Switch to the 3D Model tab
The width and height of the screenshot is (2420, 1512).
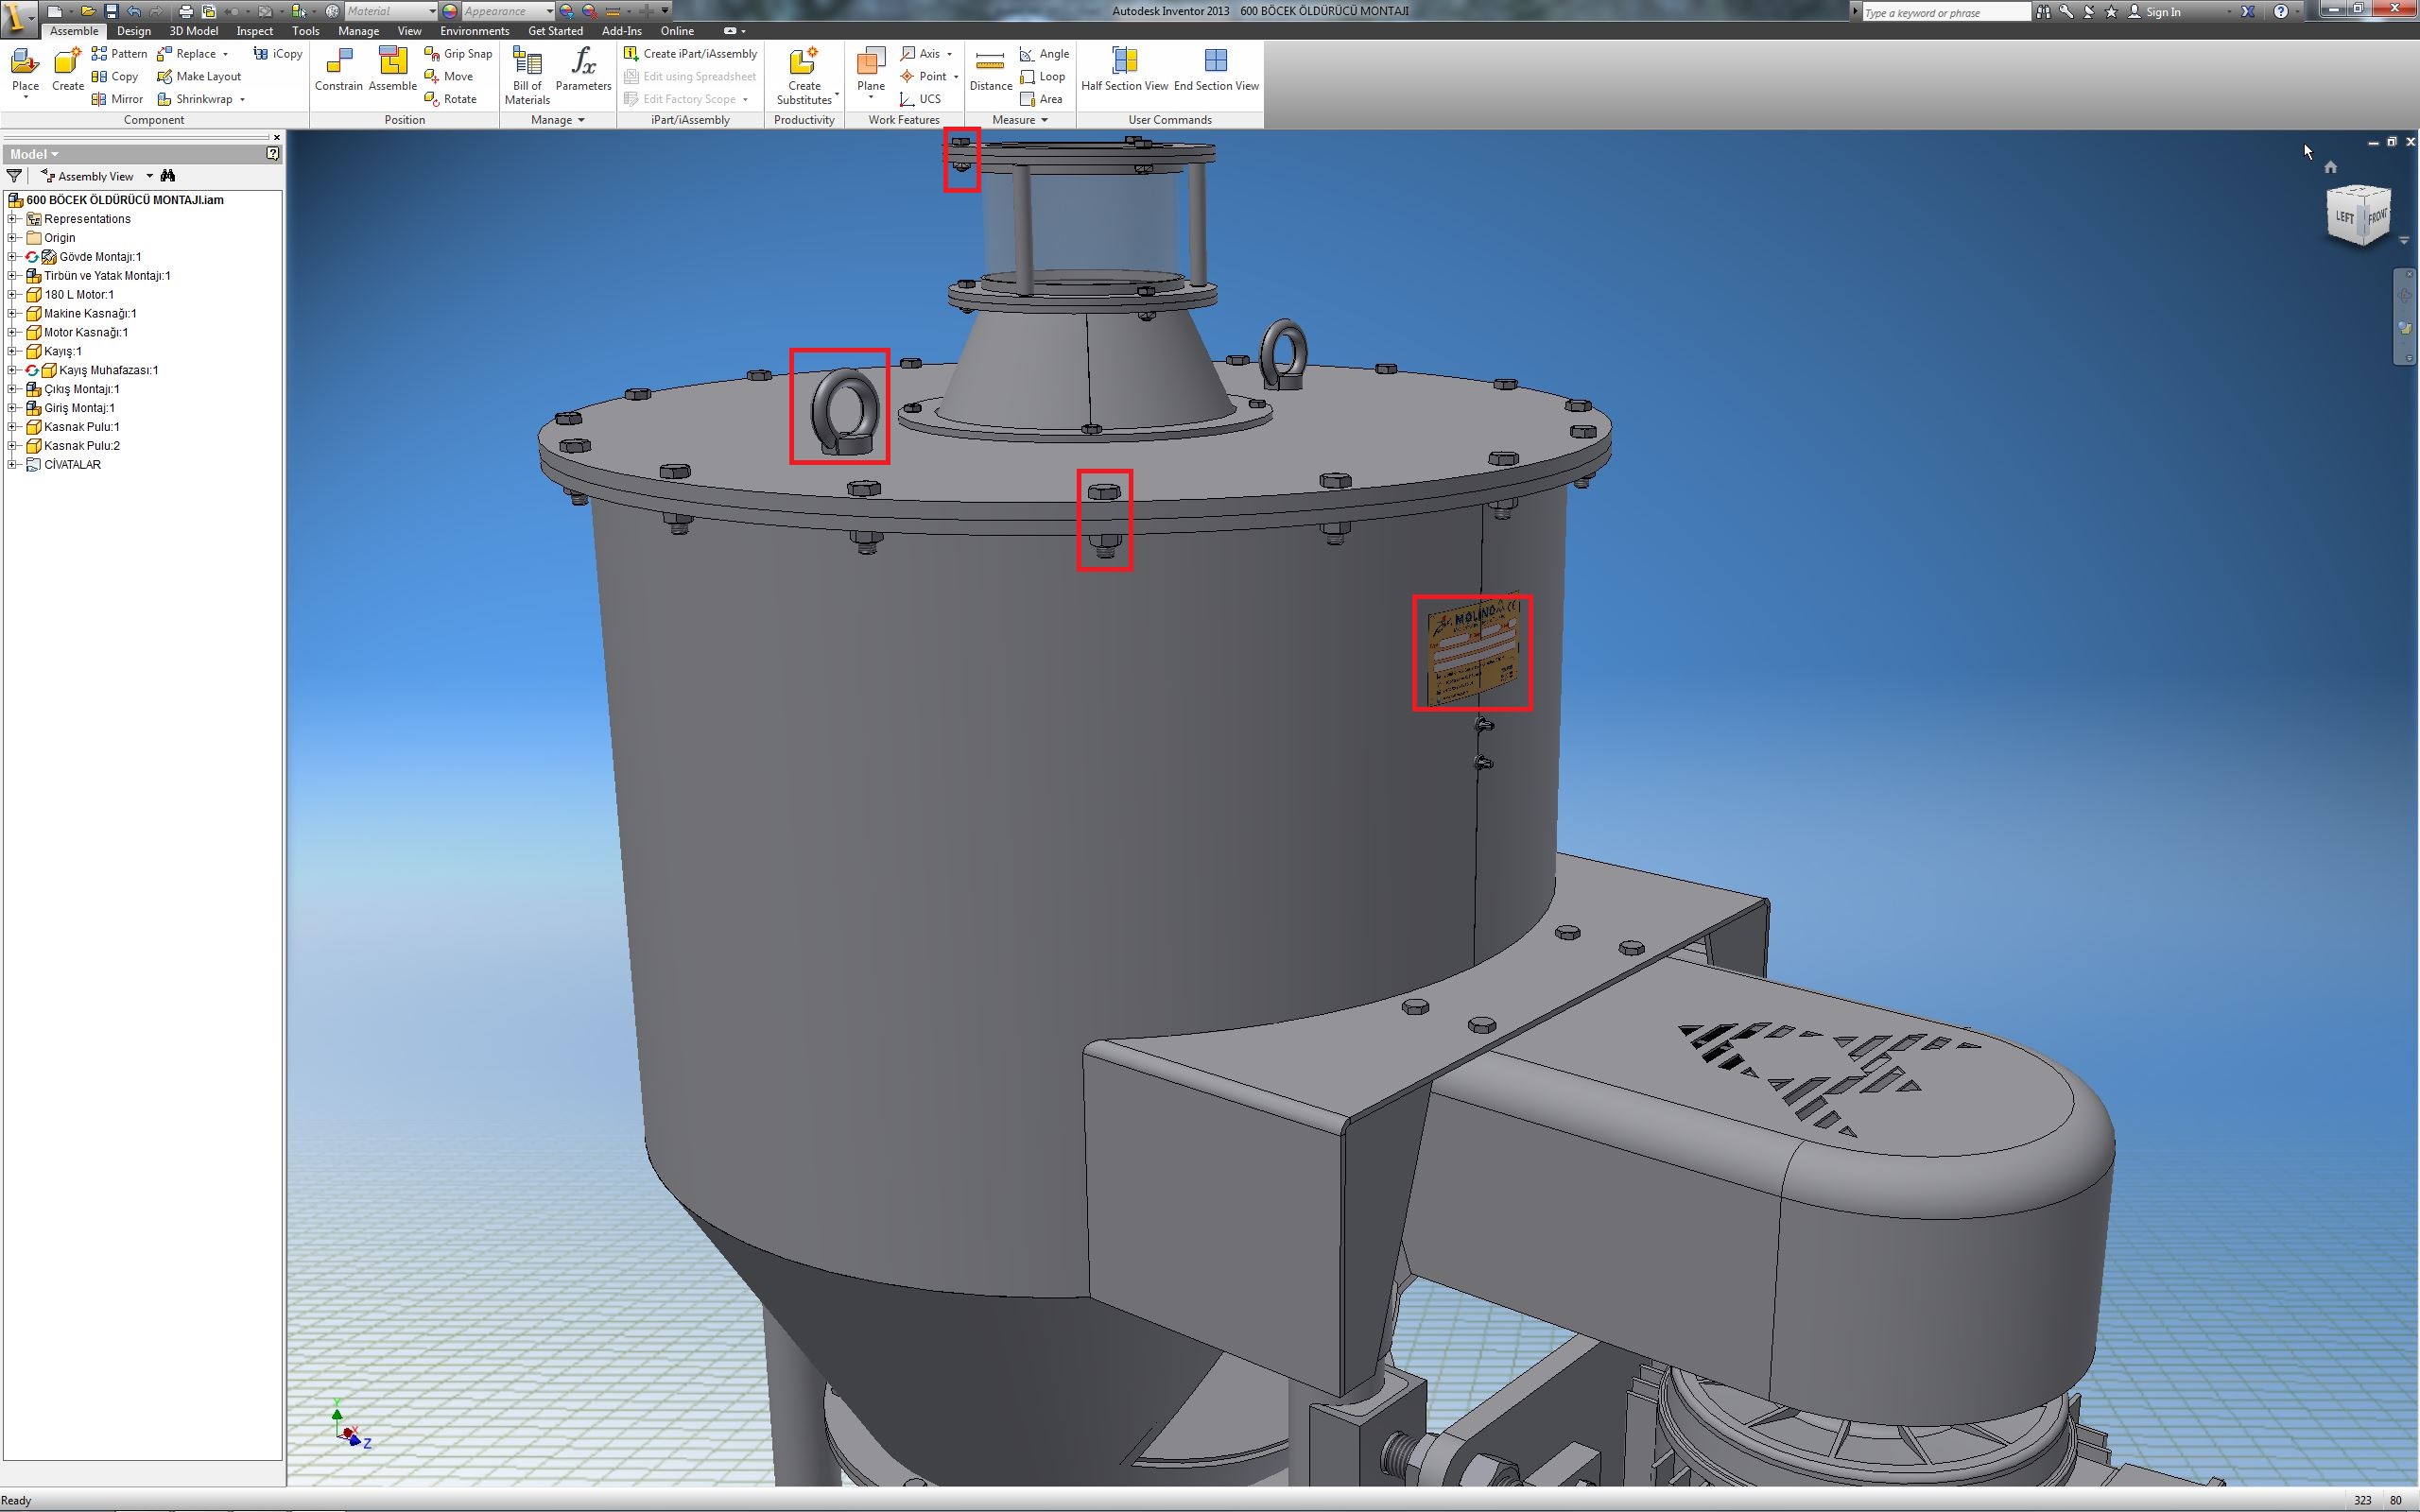coord(193,31)
